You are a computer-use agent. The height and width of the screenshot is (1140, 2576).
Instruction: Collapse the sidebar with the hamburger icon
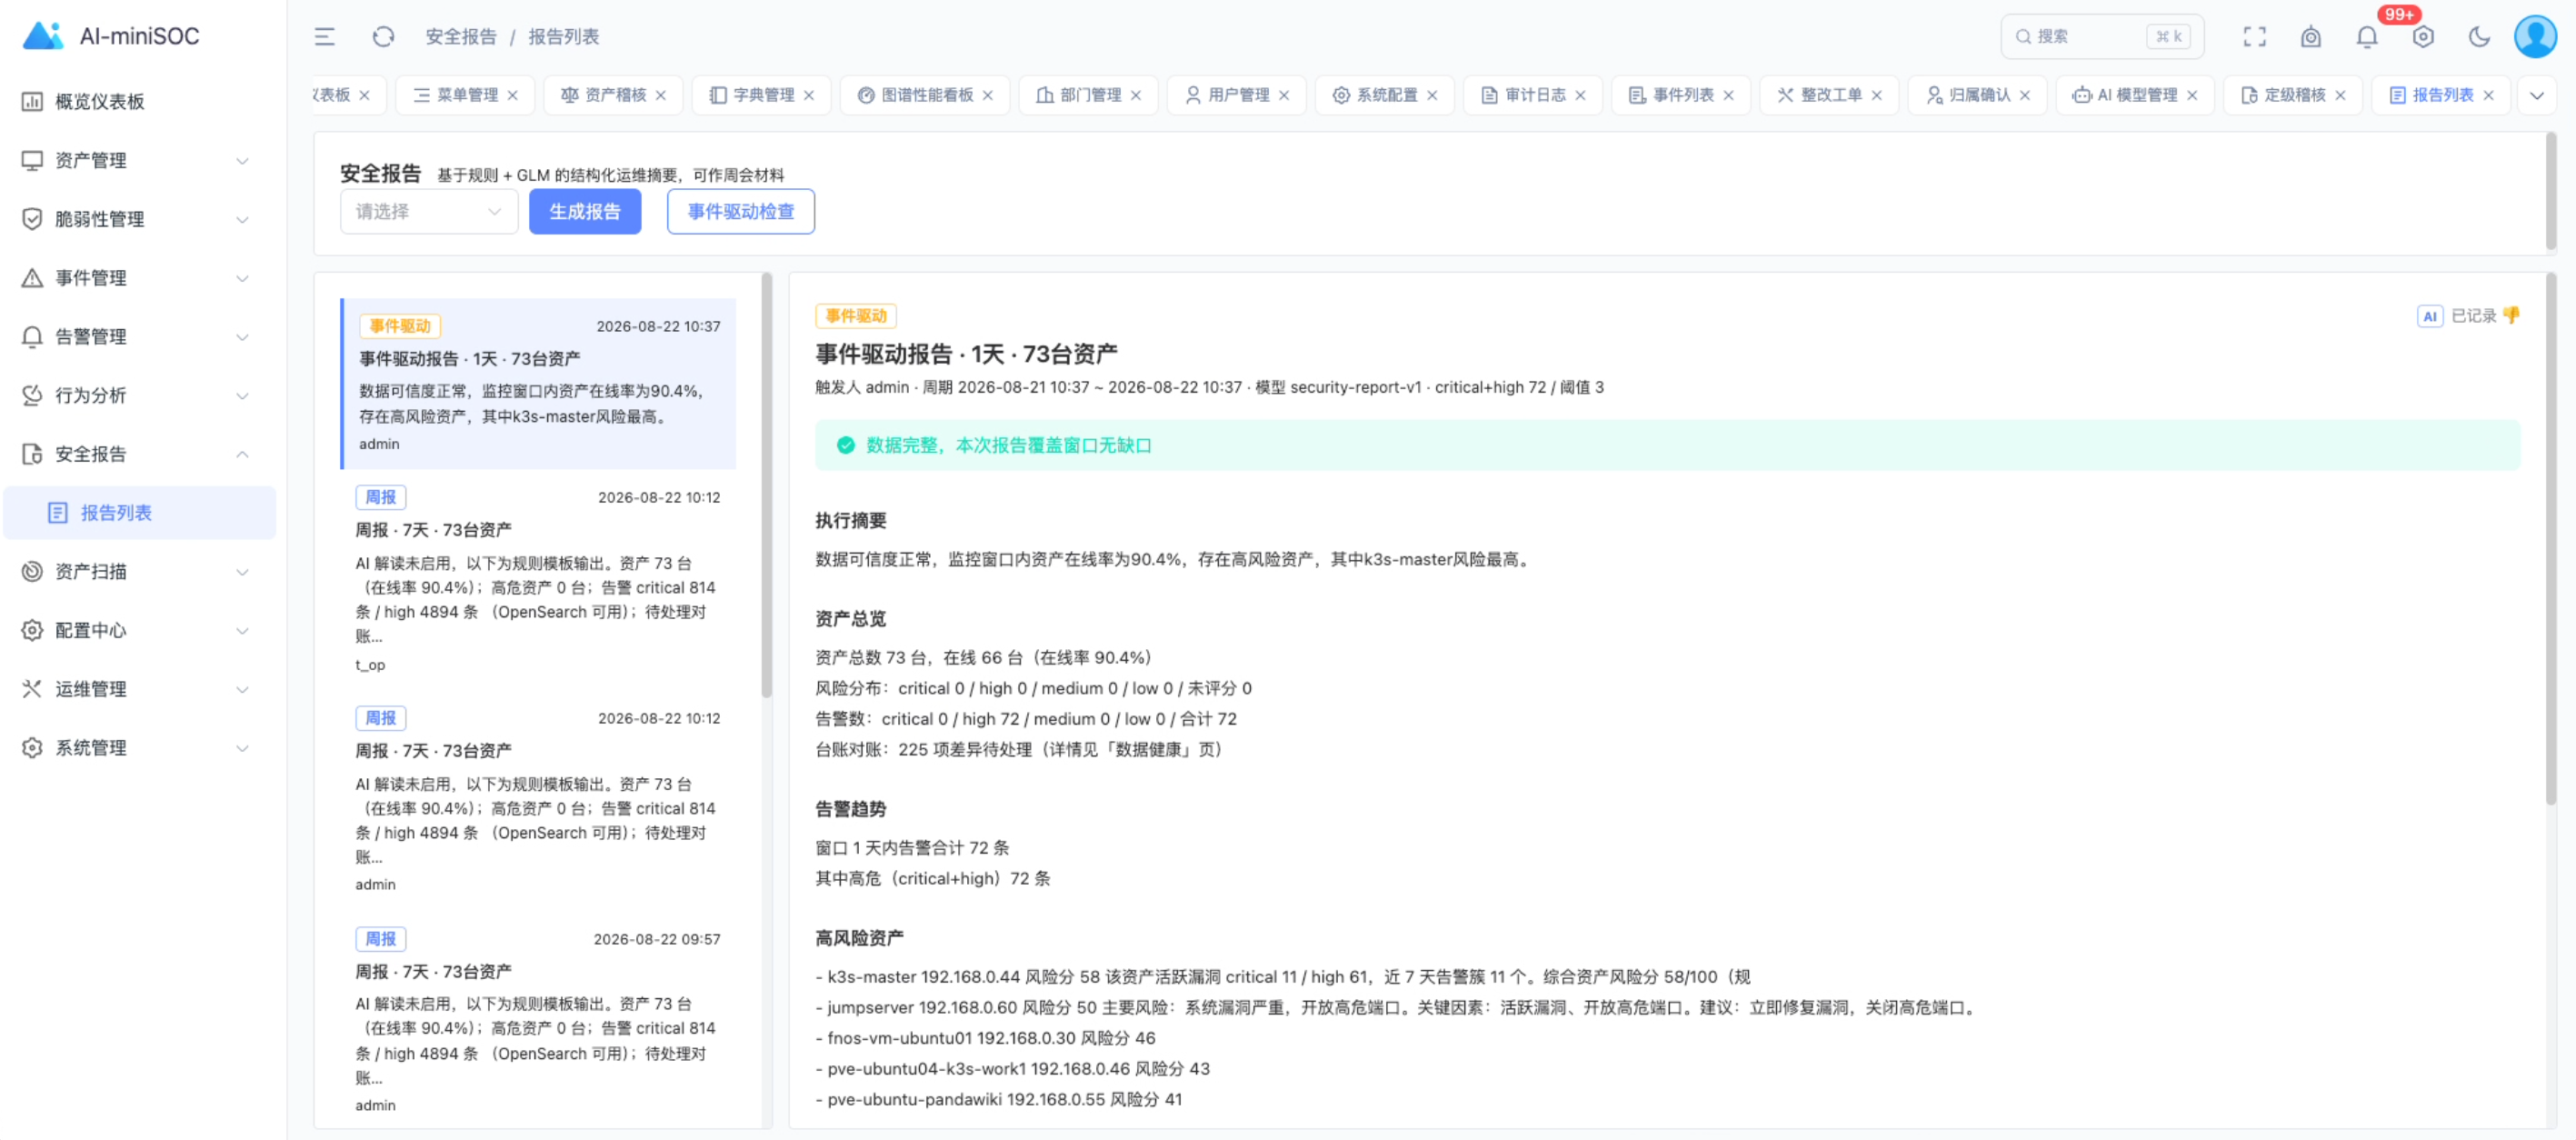(324, 37)
